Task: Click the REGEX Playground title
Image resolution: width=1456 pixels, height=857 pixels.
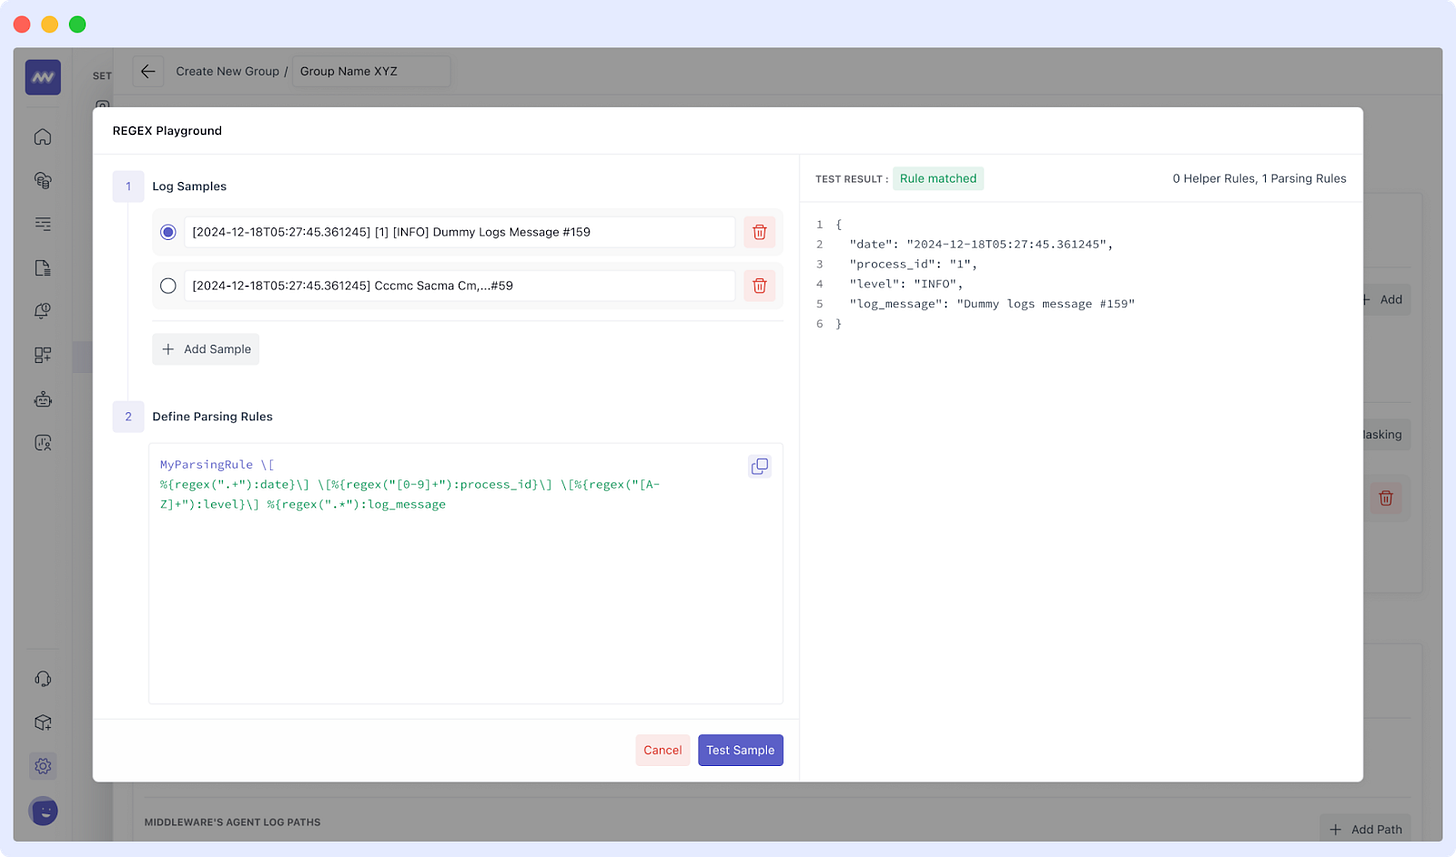Action: (x=167, y=131)
